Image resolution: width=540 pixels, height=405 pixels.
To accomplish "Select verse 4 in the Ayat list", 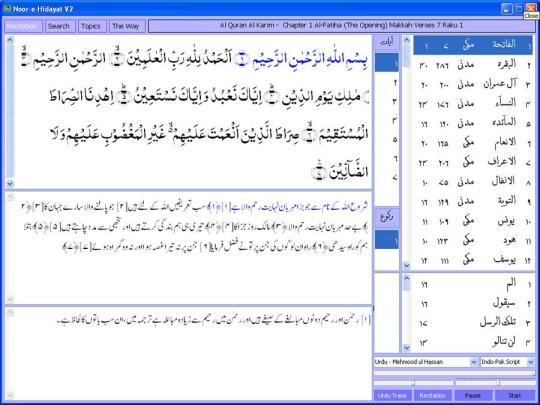I will (x=387, y=120).
